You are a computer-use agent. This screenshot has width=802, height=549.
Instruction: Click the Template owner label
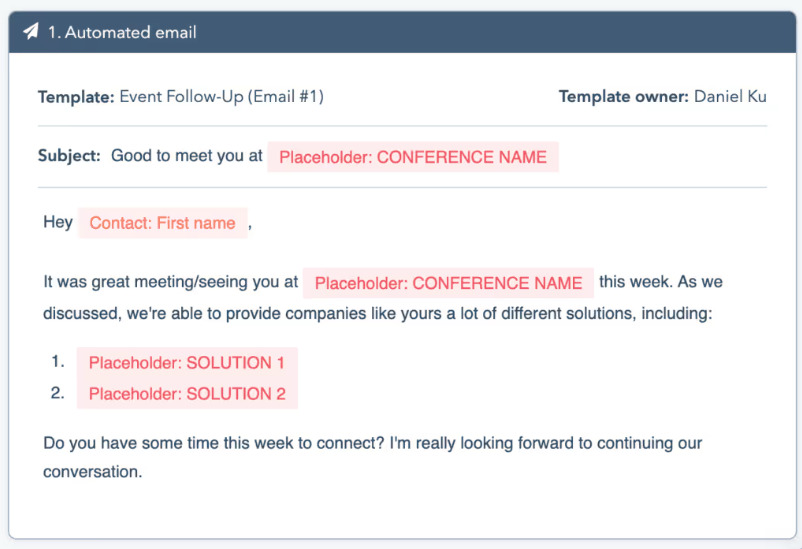[x=623, y=96]
